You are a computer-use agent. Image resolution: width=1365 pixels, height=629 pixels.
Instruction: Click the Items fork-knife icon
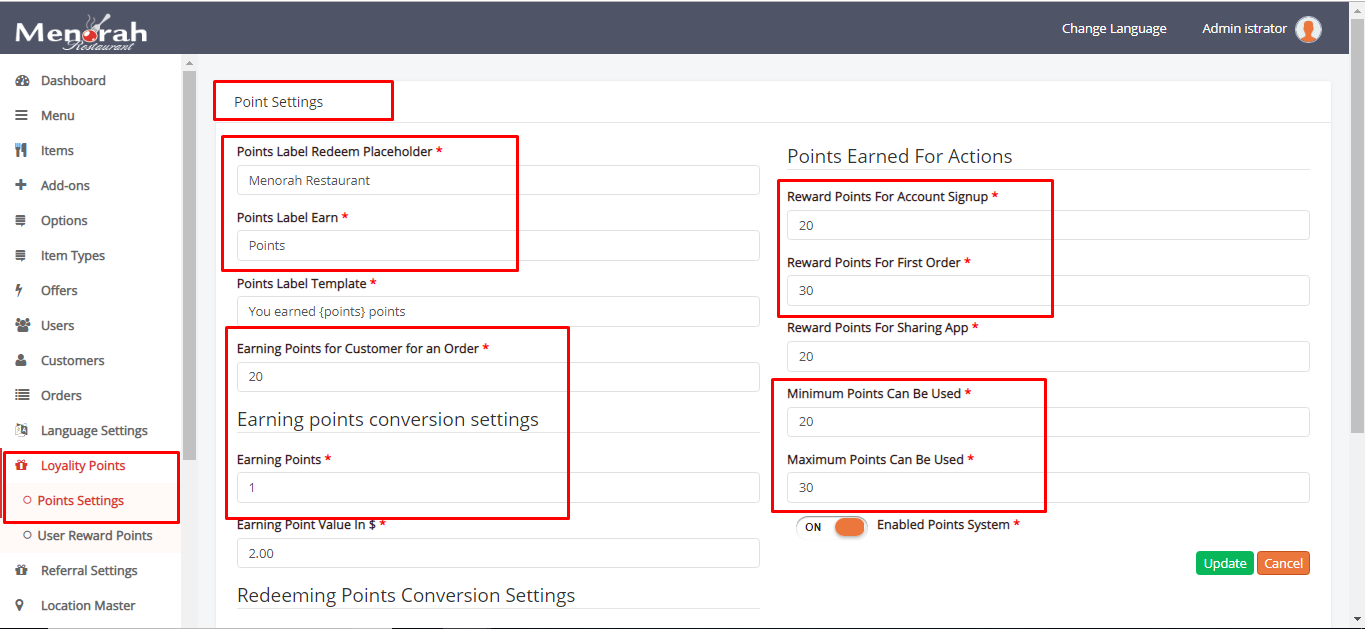(x=21, y=151)
